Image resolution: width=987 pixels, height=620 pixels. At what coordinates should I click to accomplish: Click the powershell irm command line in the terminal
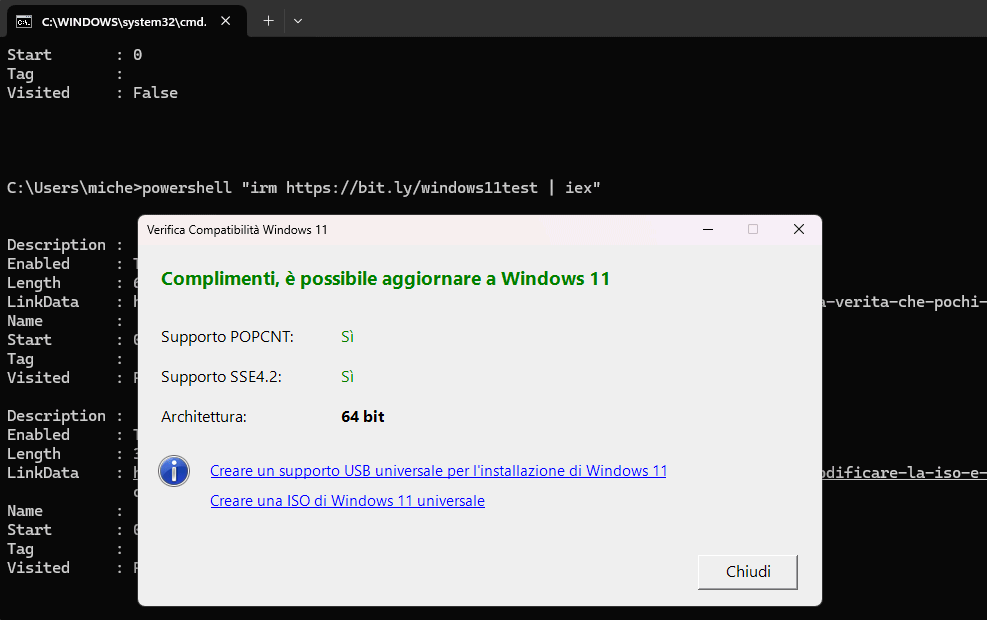tap(303, 187)
